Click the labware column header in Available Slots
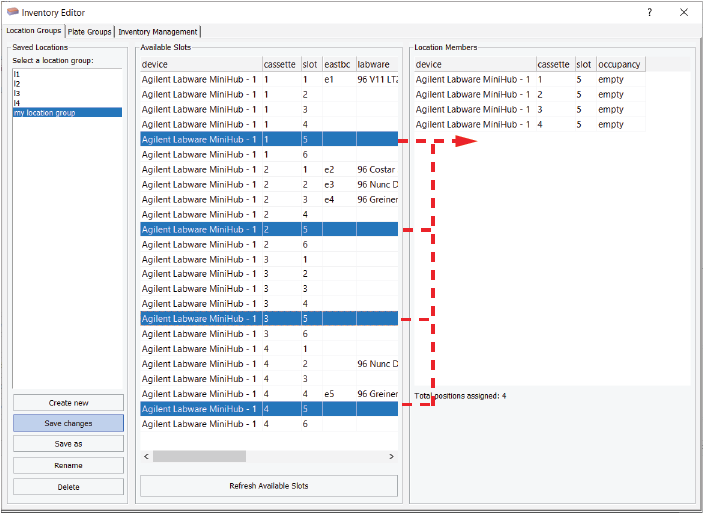 [x=377, y=64]
